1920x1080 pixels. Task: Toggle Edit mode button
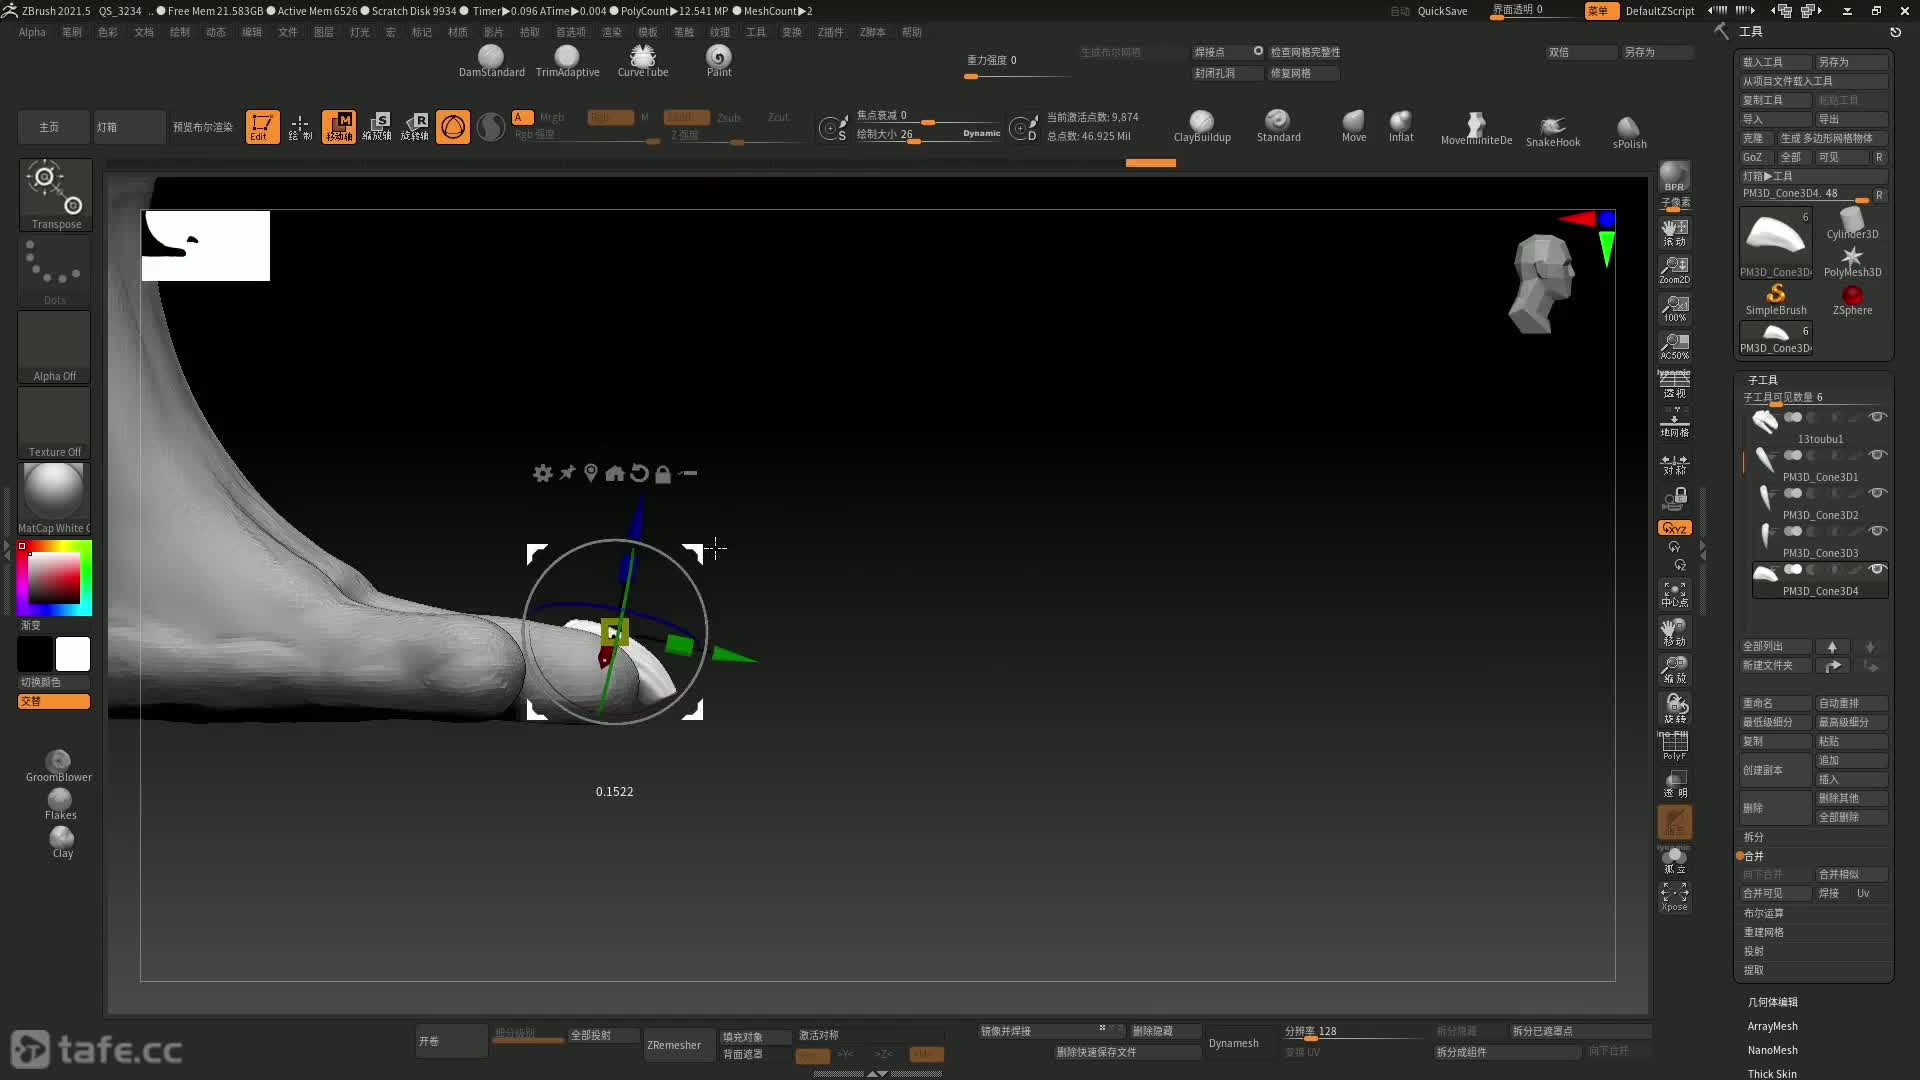point(262,127)
